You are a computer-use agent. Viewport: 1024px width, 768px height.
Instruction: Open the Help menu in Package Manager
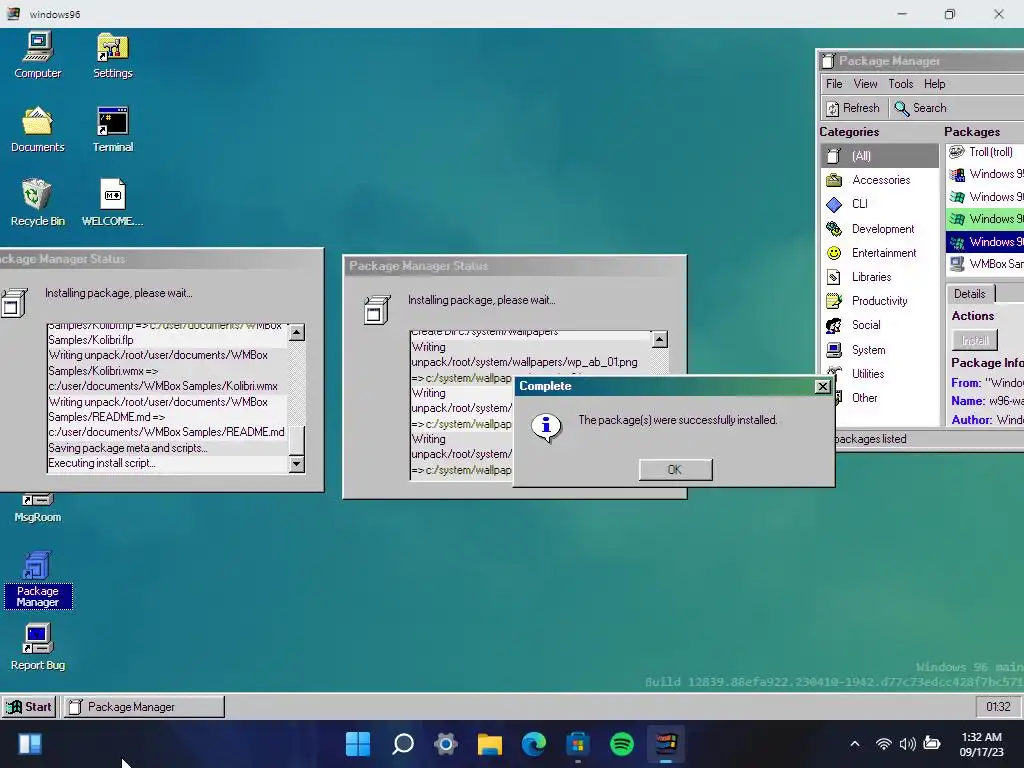pyautogui.click(x=935, y=84)
